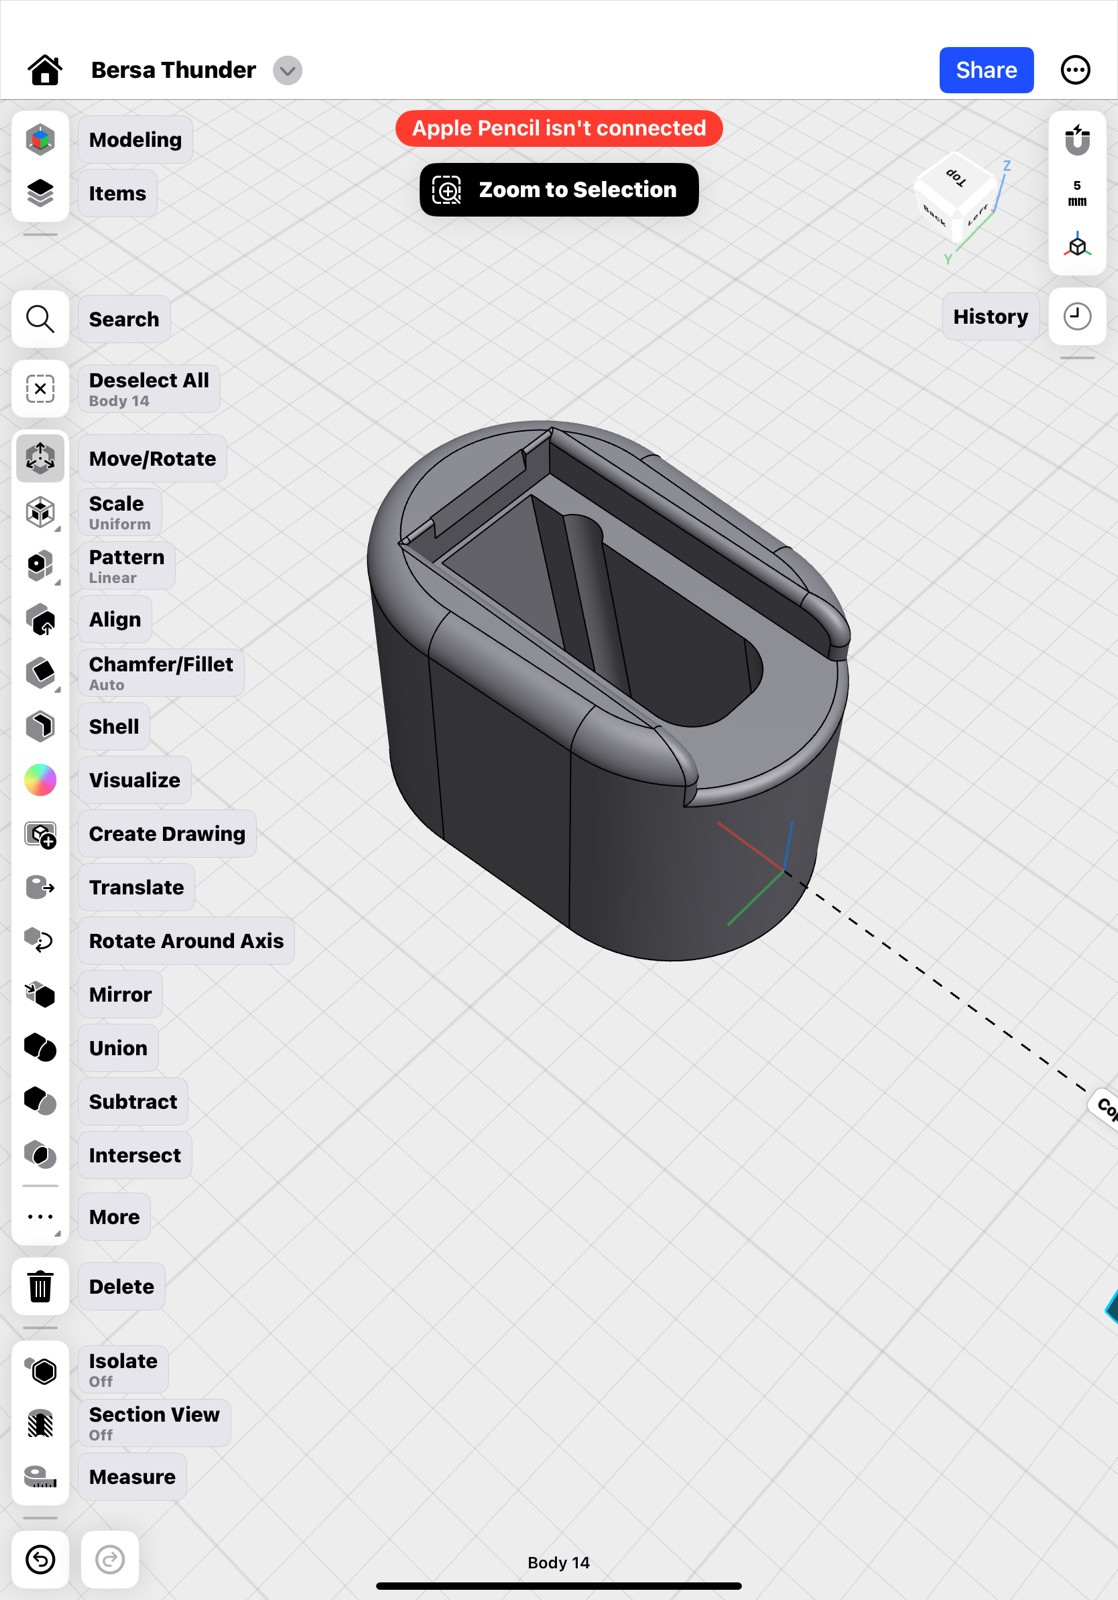The width and height of the screenshot is (1118, 1600).
Task: Select the Pattern tool icon
Action: click(40, 566)
